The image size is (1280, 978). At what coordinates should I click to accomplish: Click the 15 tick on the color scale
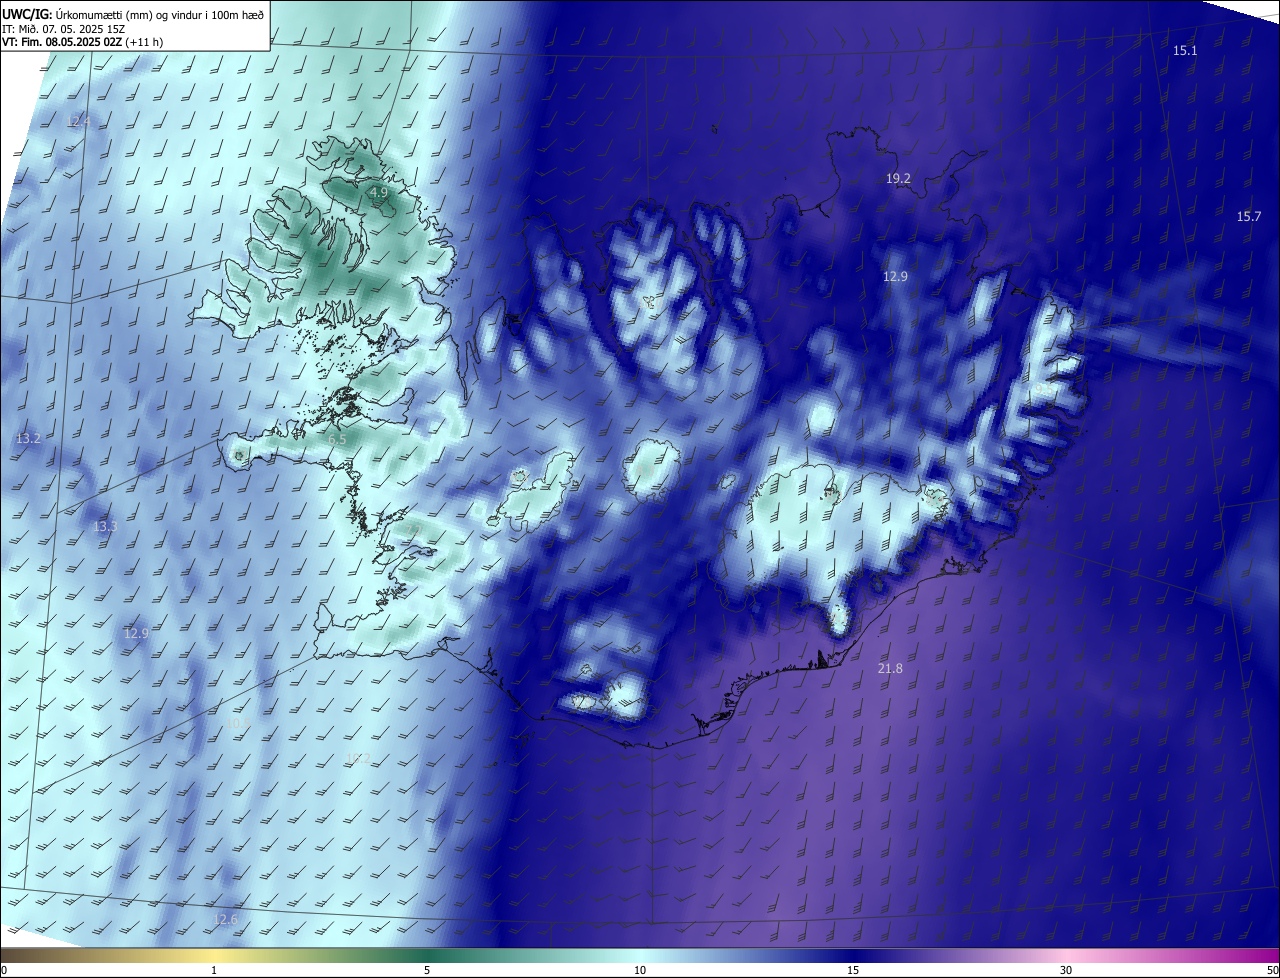(x=853, y=970)
